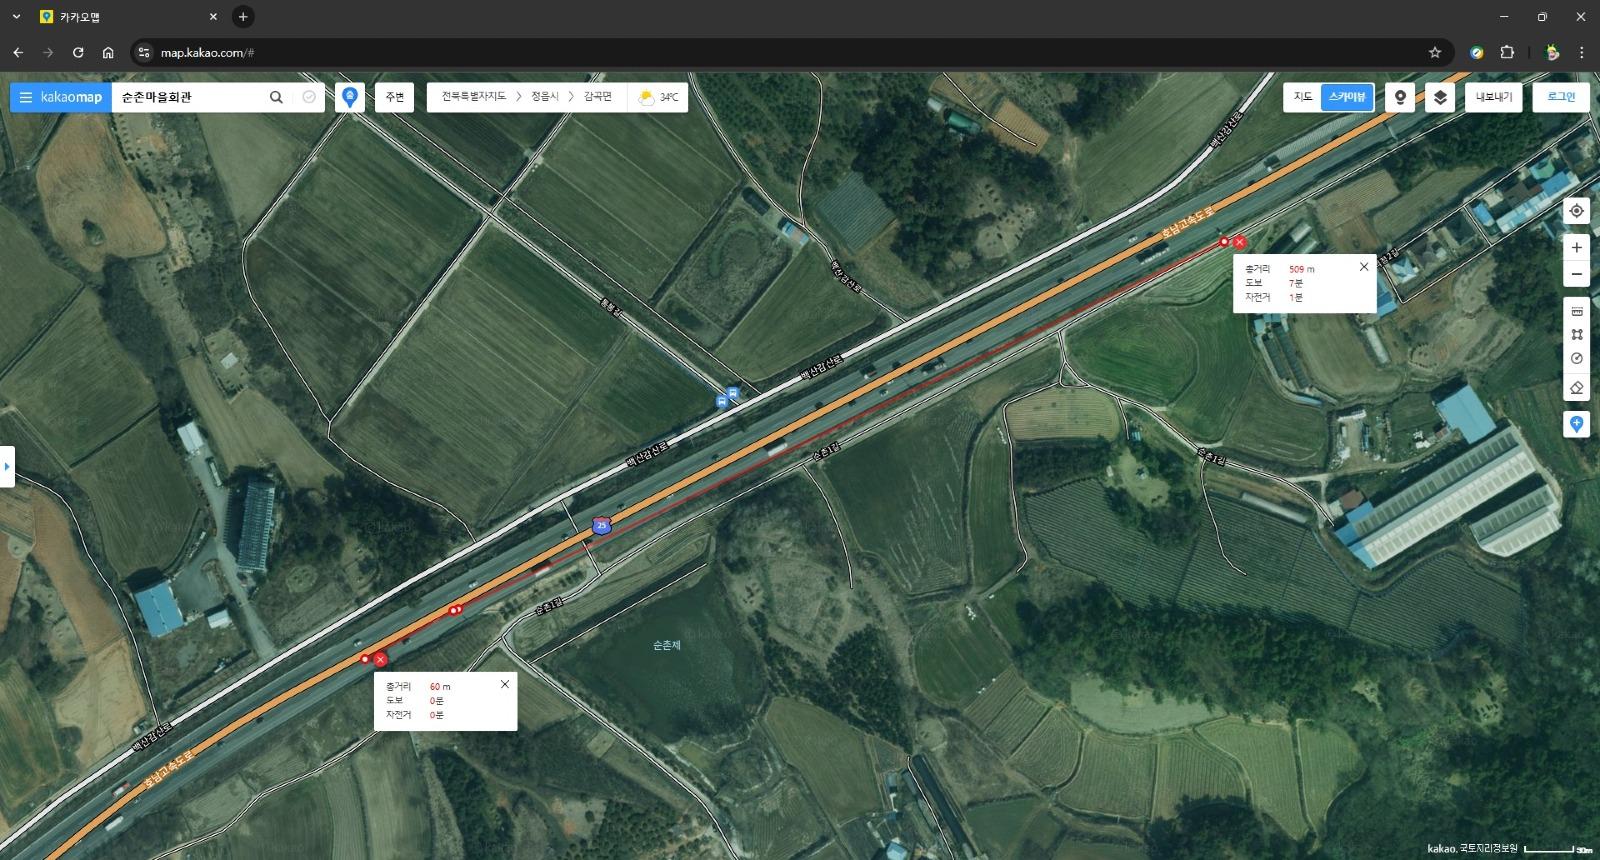Screen dimensions: 1600x860
Task: Toggle the checkmark icon in the search box
Action: tap(309, 97)
